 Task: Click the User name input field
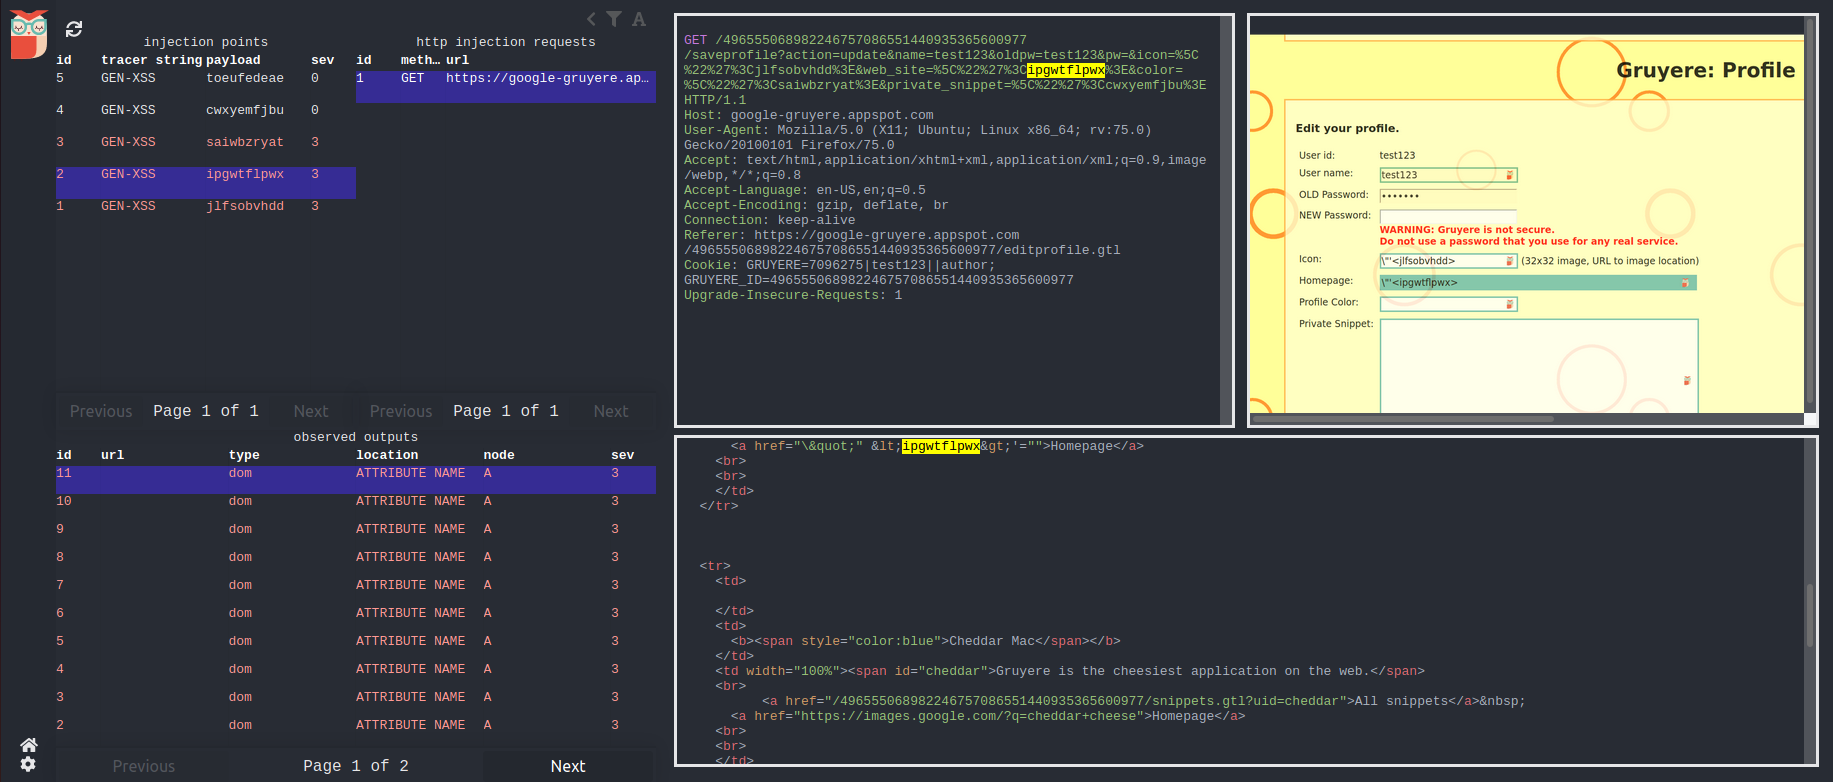pyautogui.click(x=1448, y=175)
